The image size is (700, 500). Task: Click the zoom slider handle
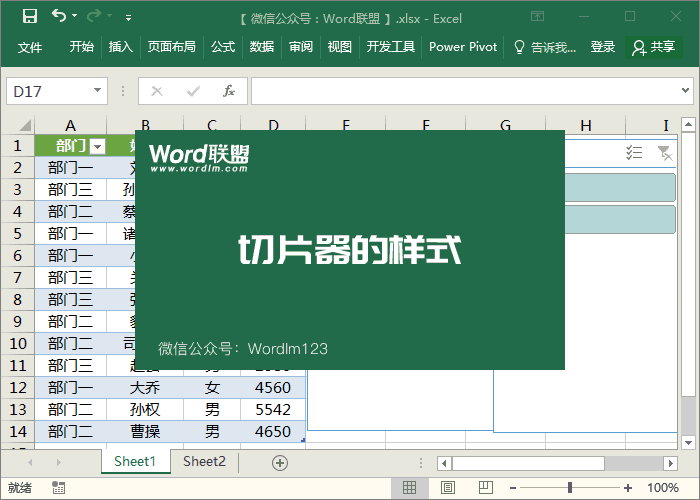pos(569,488)
